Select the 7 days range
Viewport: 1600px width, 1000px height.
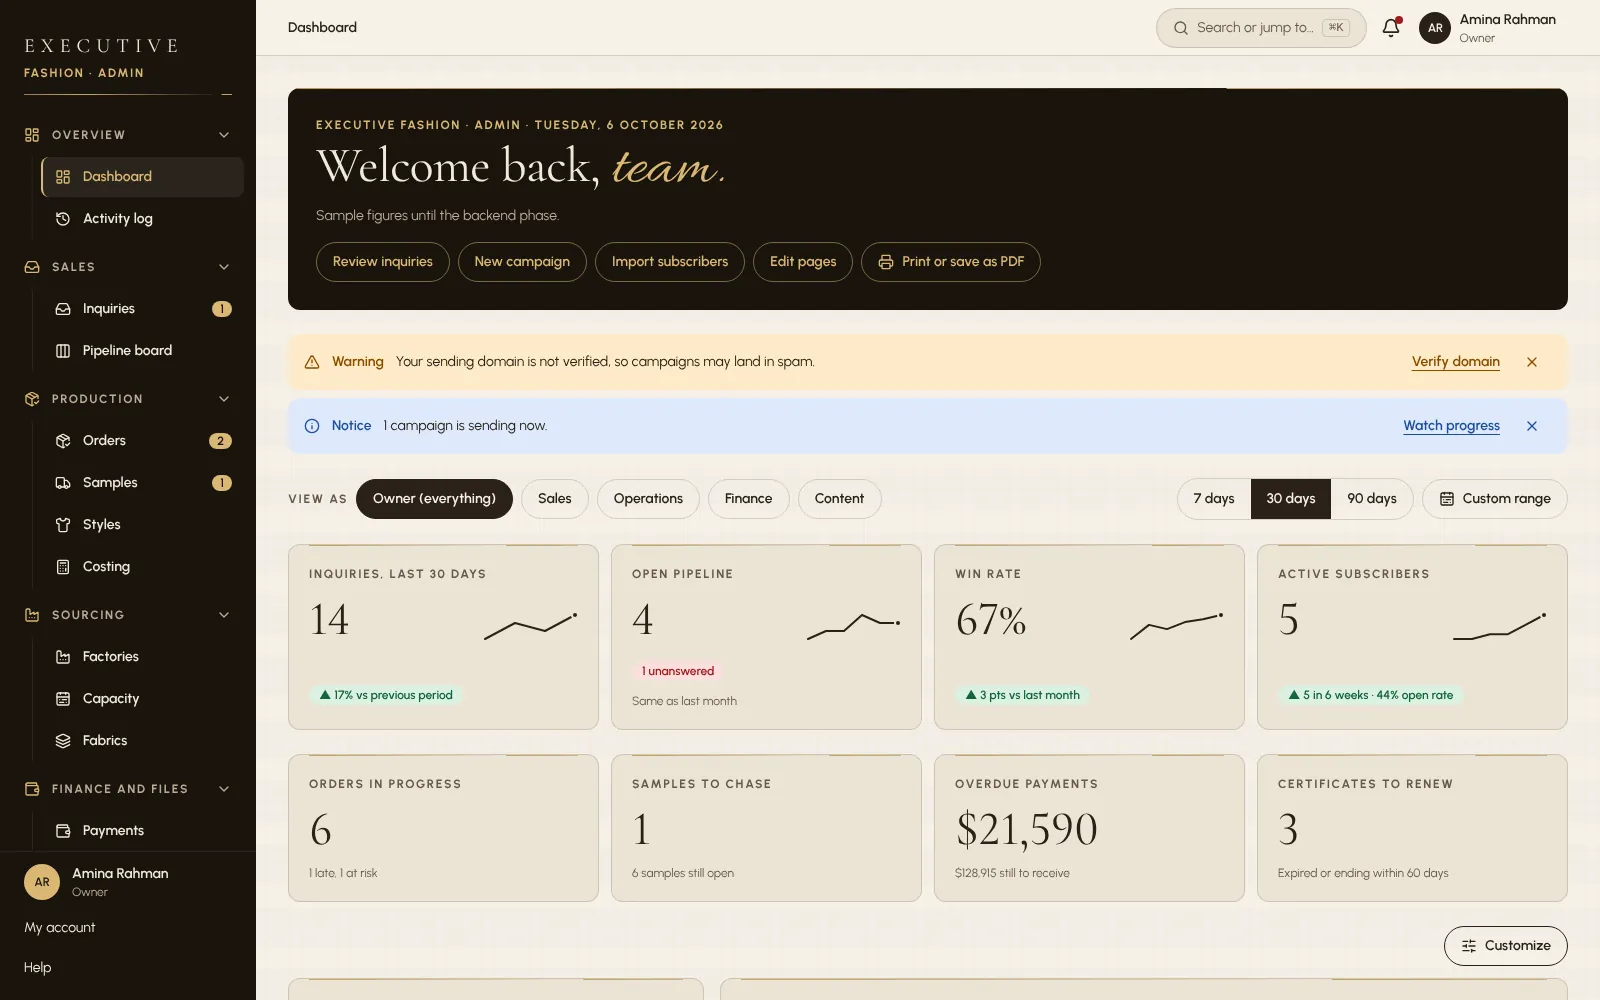coord(1214,499)
